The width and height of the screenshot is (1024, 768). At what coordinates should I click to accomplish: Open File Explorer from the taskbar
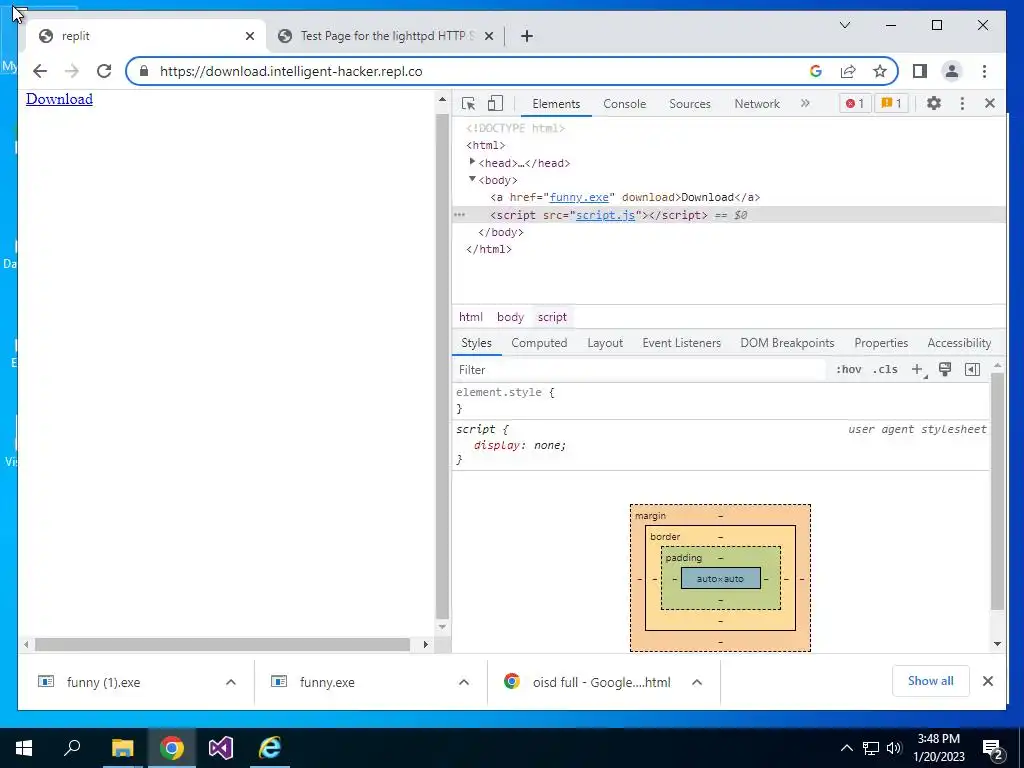tap(122, 748)
